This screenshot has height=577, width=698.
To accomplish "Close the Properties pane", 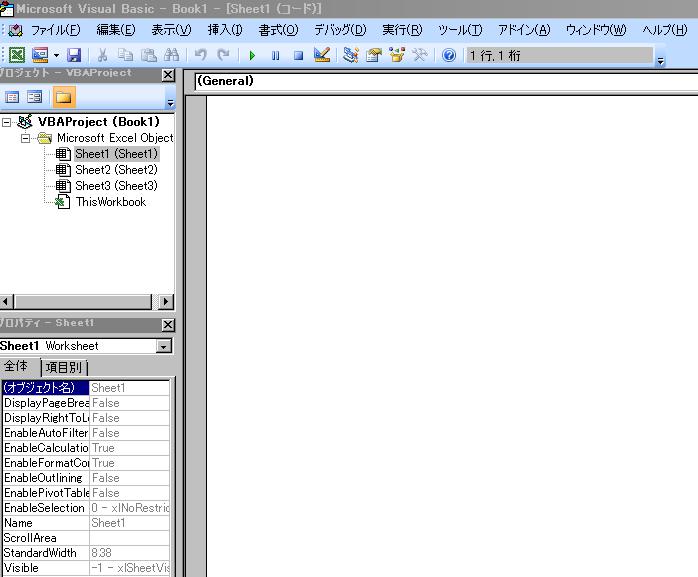I will click(168, 325).
